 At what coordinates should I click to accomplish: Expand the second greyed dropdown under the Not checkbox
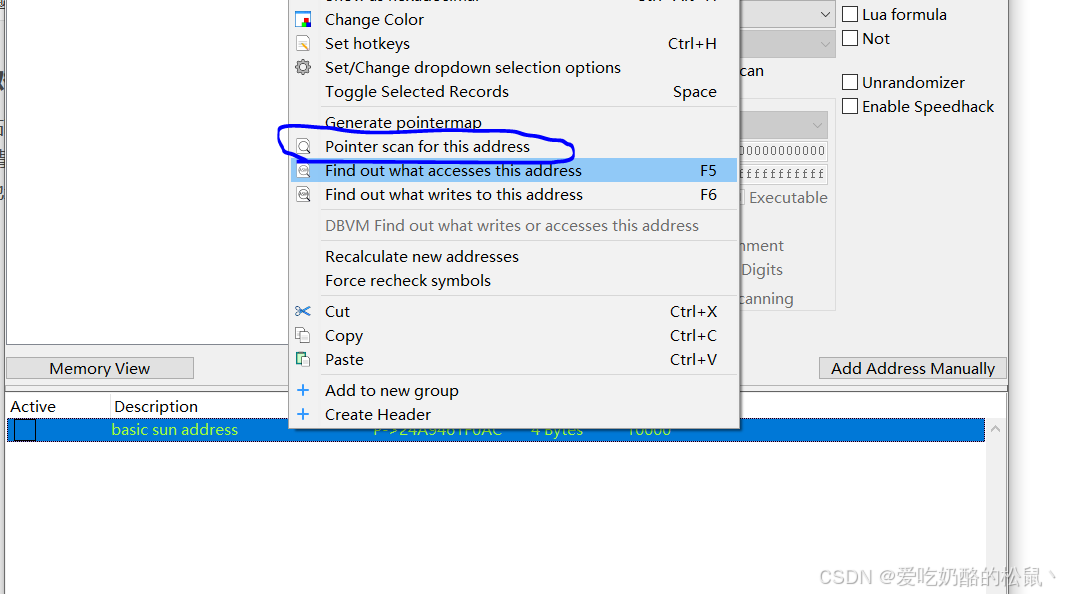(x=825, y=44)
